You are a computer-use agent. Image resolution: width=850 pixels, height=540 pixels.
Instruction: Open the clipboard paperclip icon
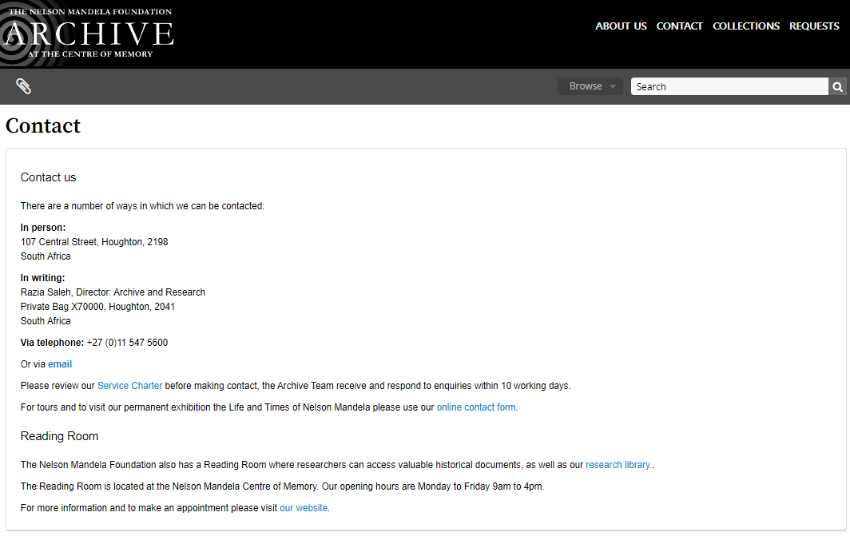click(x=23, y=86)
